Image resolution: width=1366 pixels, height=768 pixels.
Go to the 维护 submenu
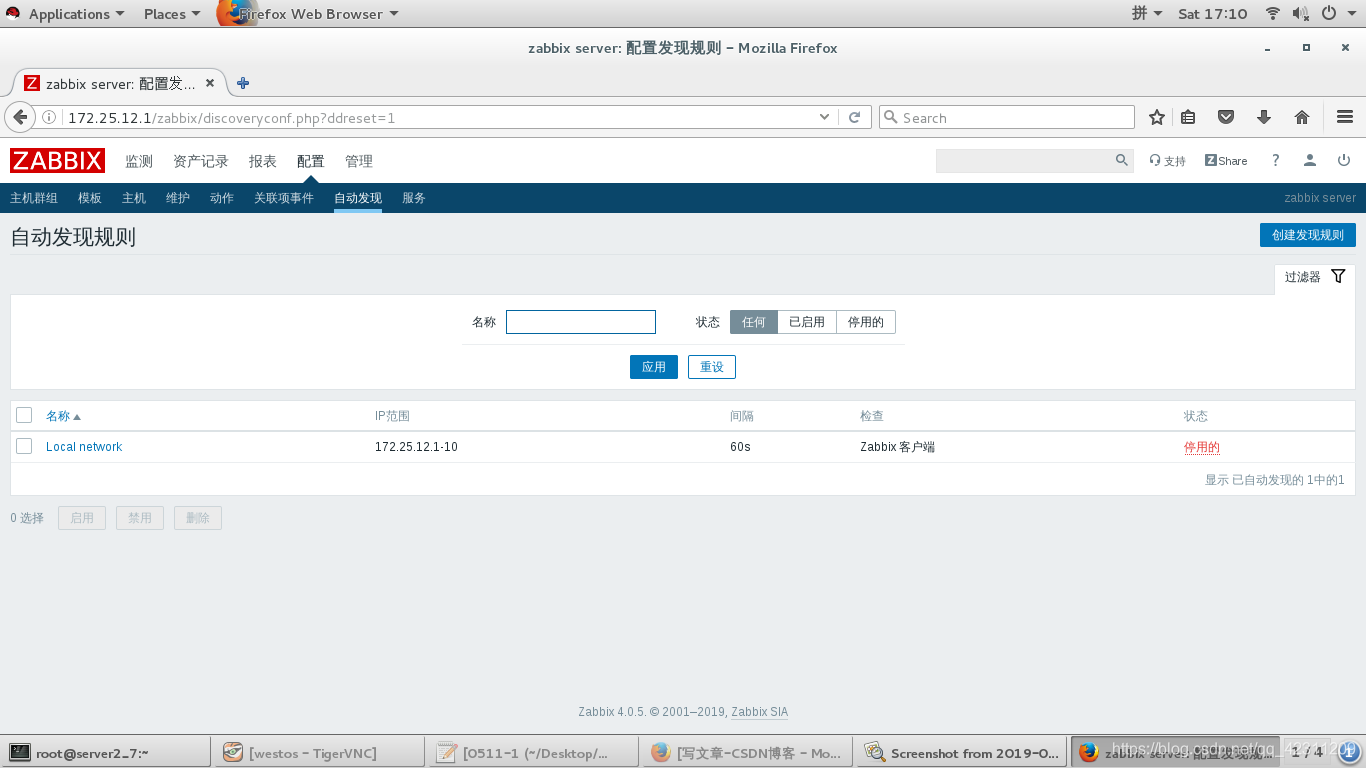click(178, 198)
